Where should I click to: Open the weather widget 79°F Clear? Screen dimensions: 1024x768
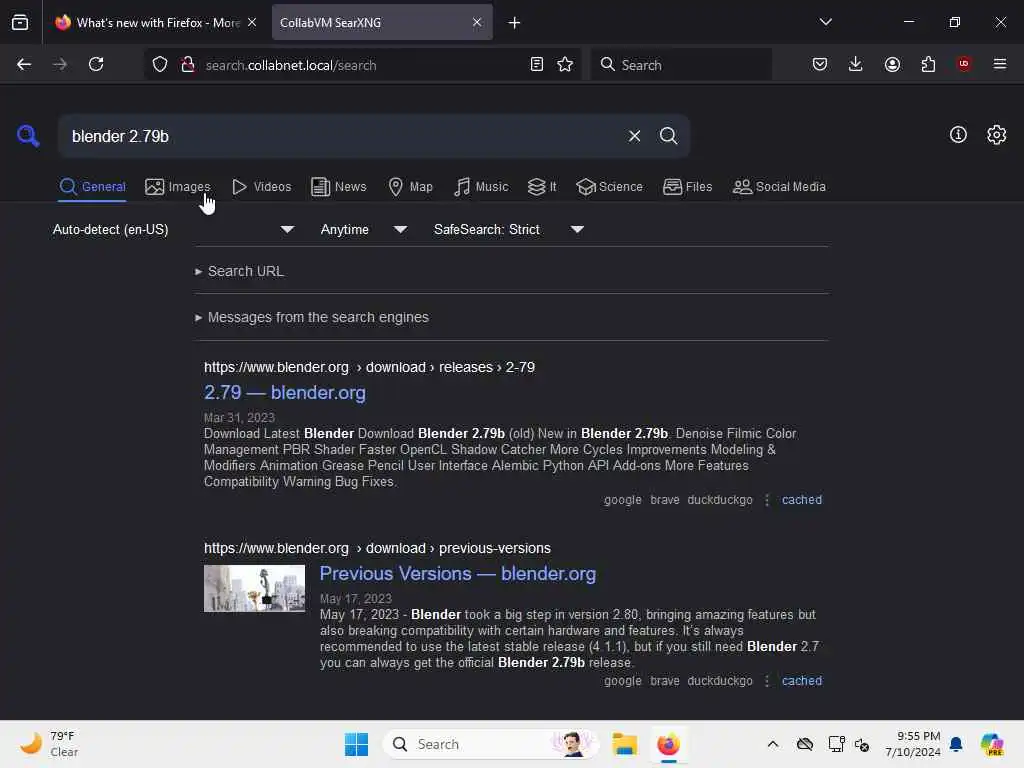coord(50,744)
